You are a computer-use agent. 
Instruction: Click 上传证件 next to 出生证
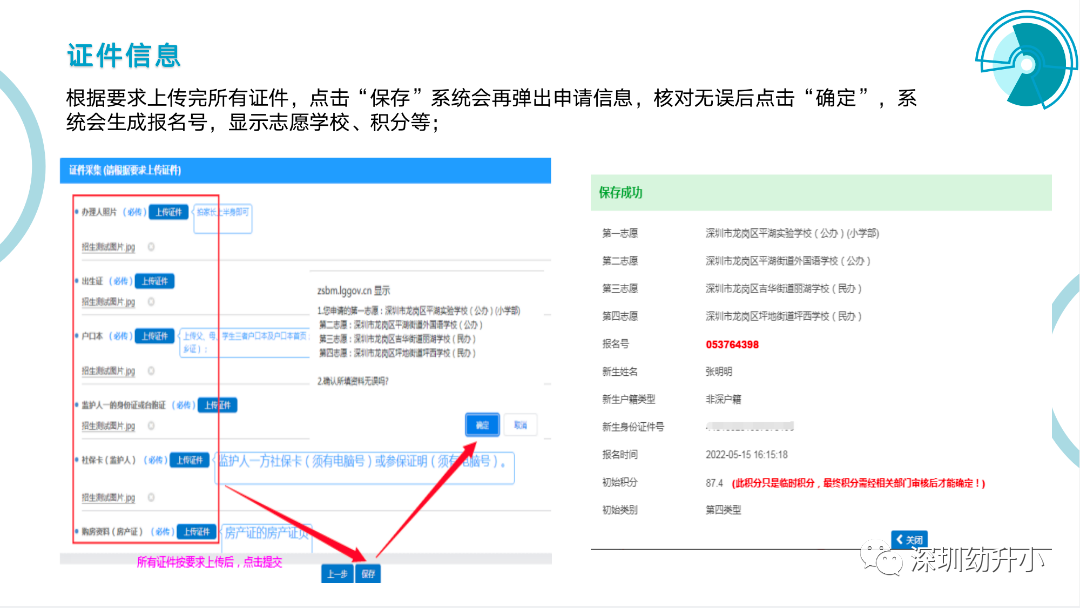(154, 281)
